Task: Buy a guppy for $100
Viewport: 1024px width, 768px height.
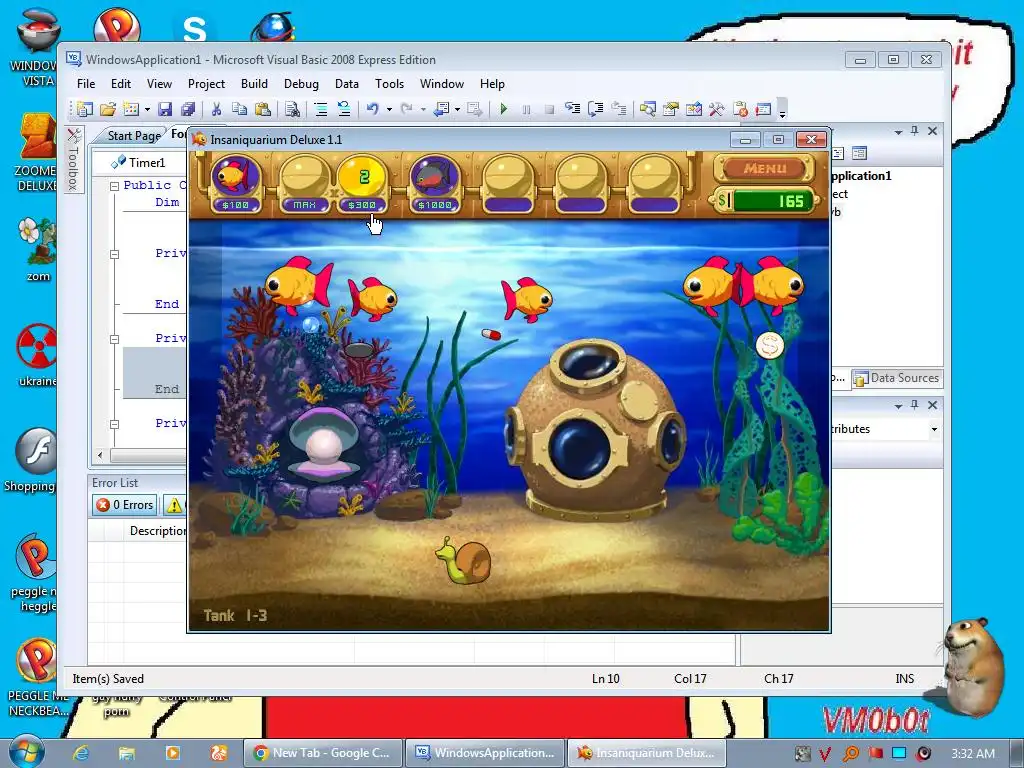Action: [x=236, y=184]
